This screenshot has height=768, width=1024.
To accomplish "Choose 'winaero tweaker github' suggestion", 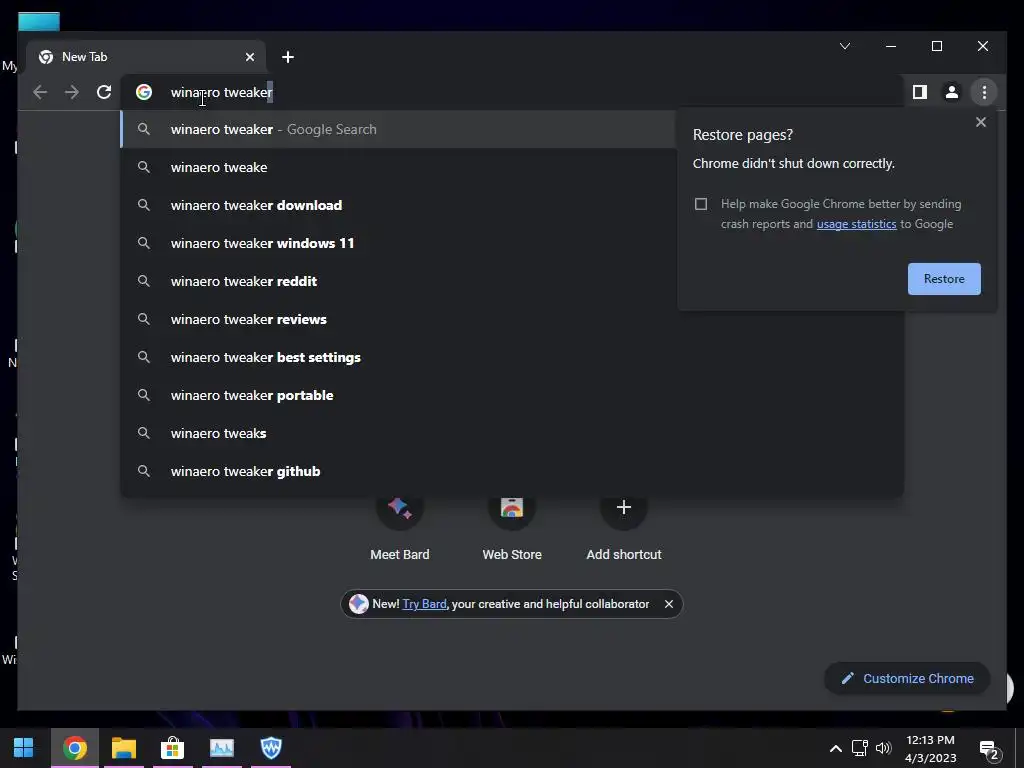I will point(512,471).
